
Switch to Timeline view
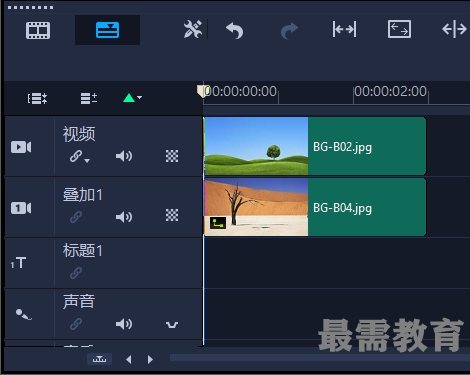click(x=107, y=30)
